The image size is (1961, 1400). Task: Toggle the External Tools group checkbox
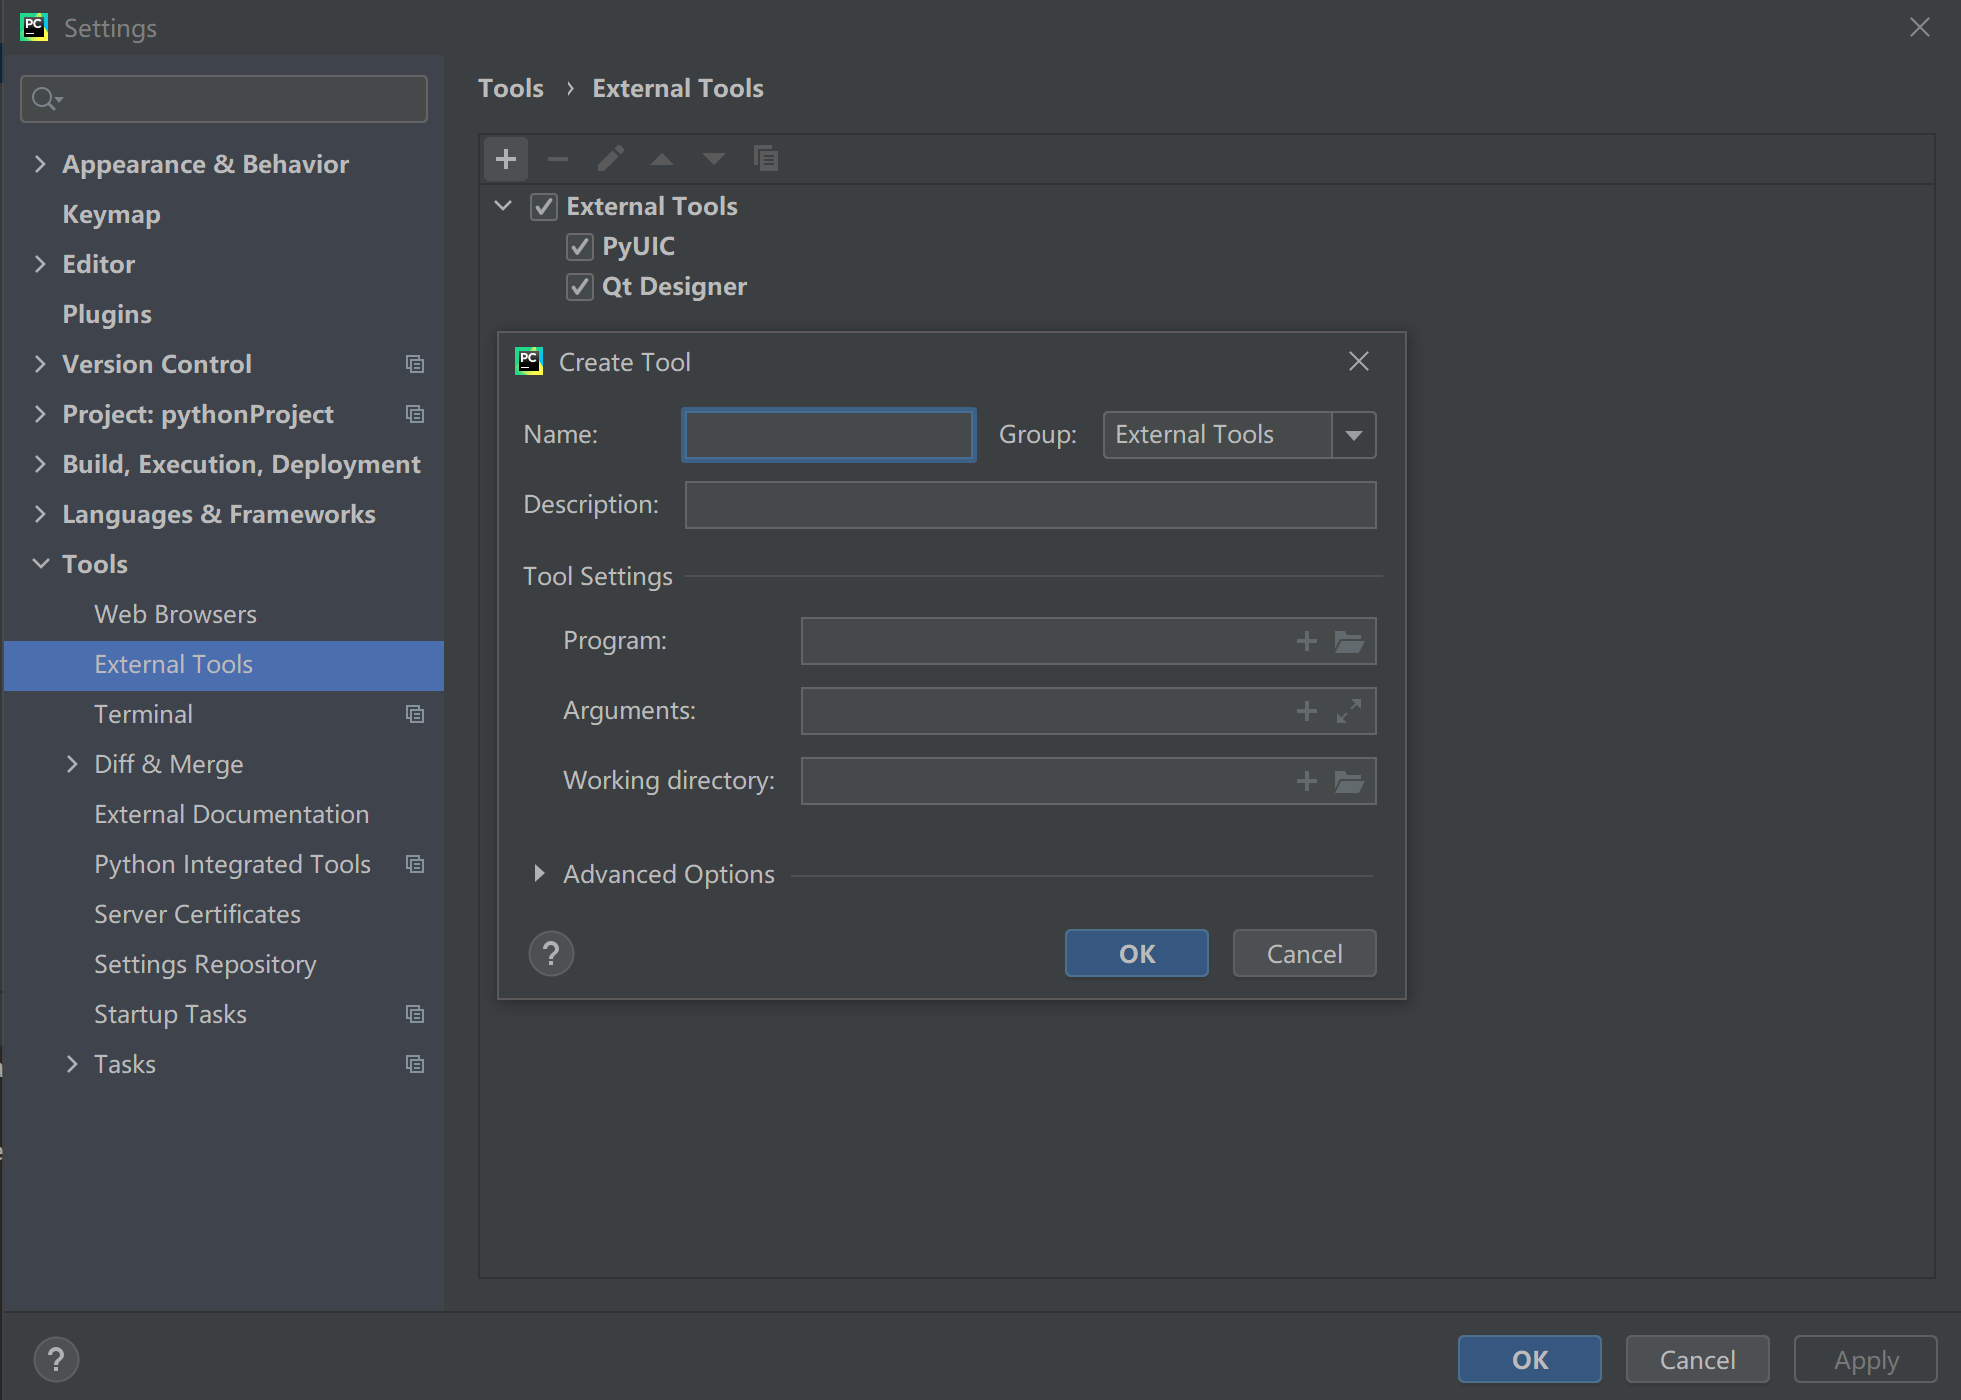pos(544,207)
